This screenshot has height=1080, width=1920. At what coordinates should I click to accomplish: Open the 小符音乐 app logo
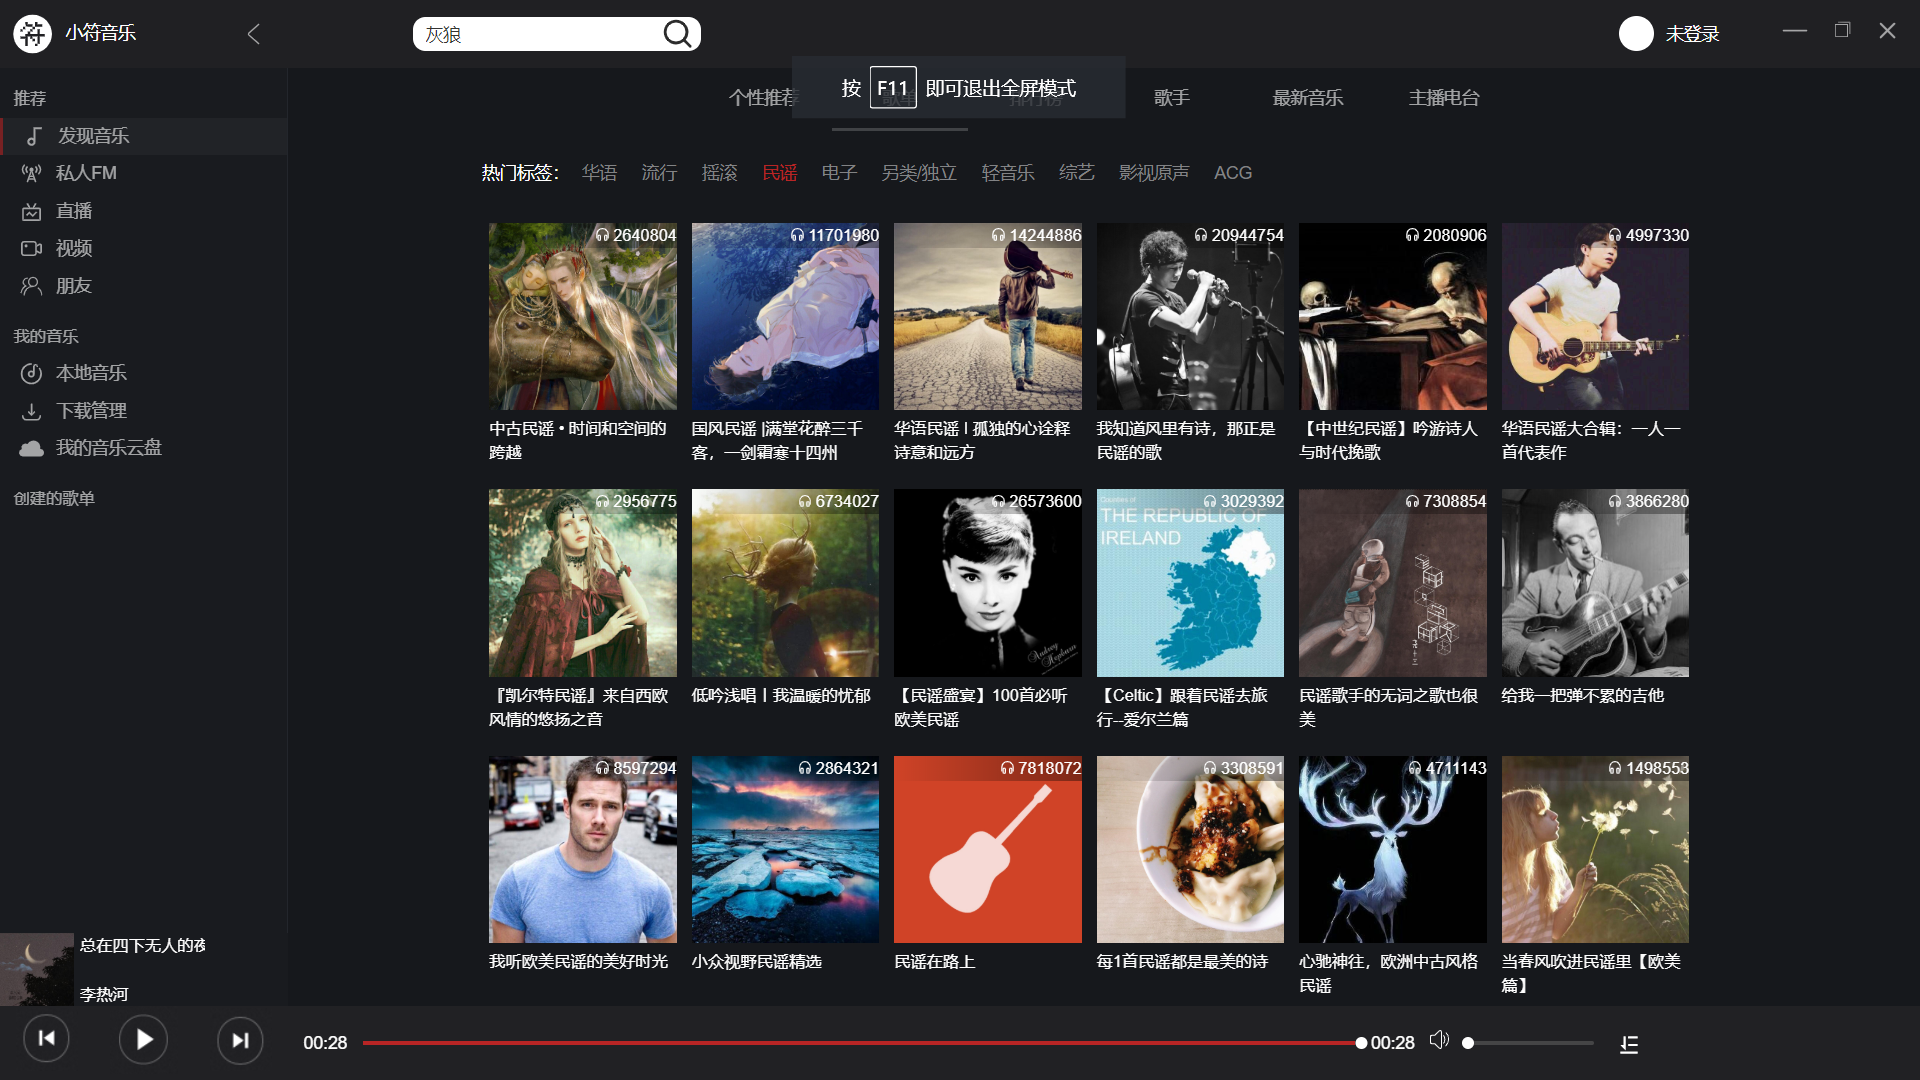point(32,34)
